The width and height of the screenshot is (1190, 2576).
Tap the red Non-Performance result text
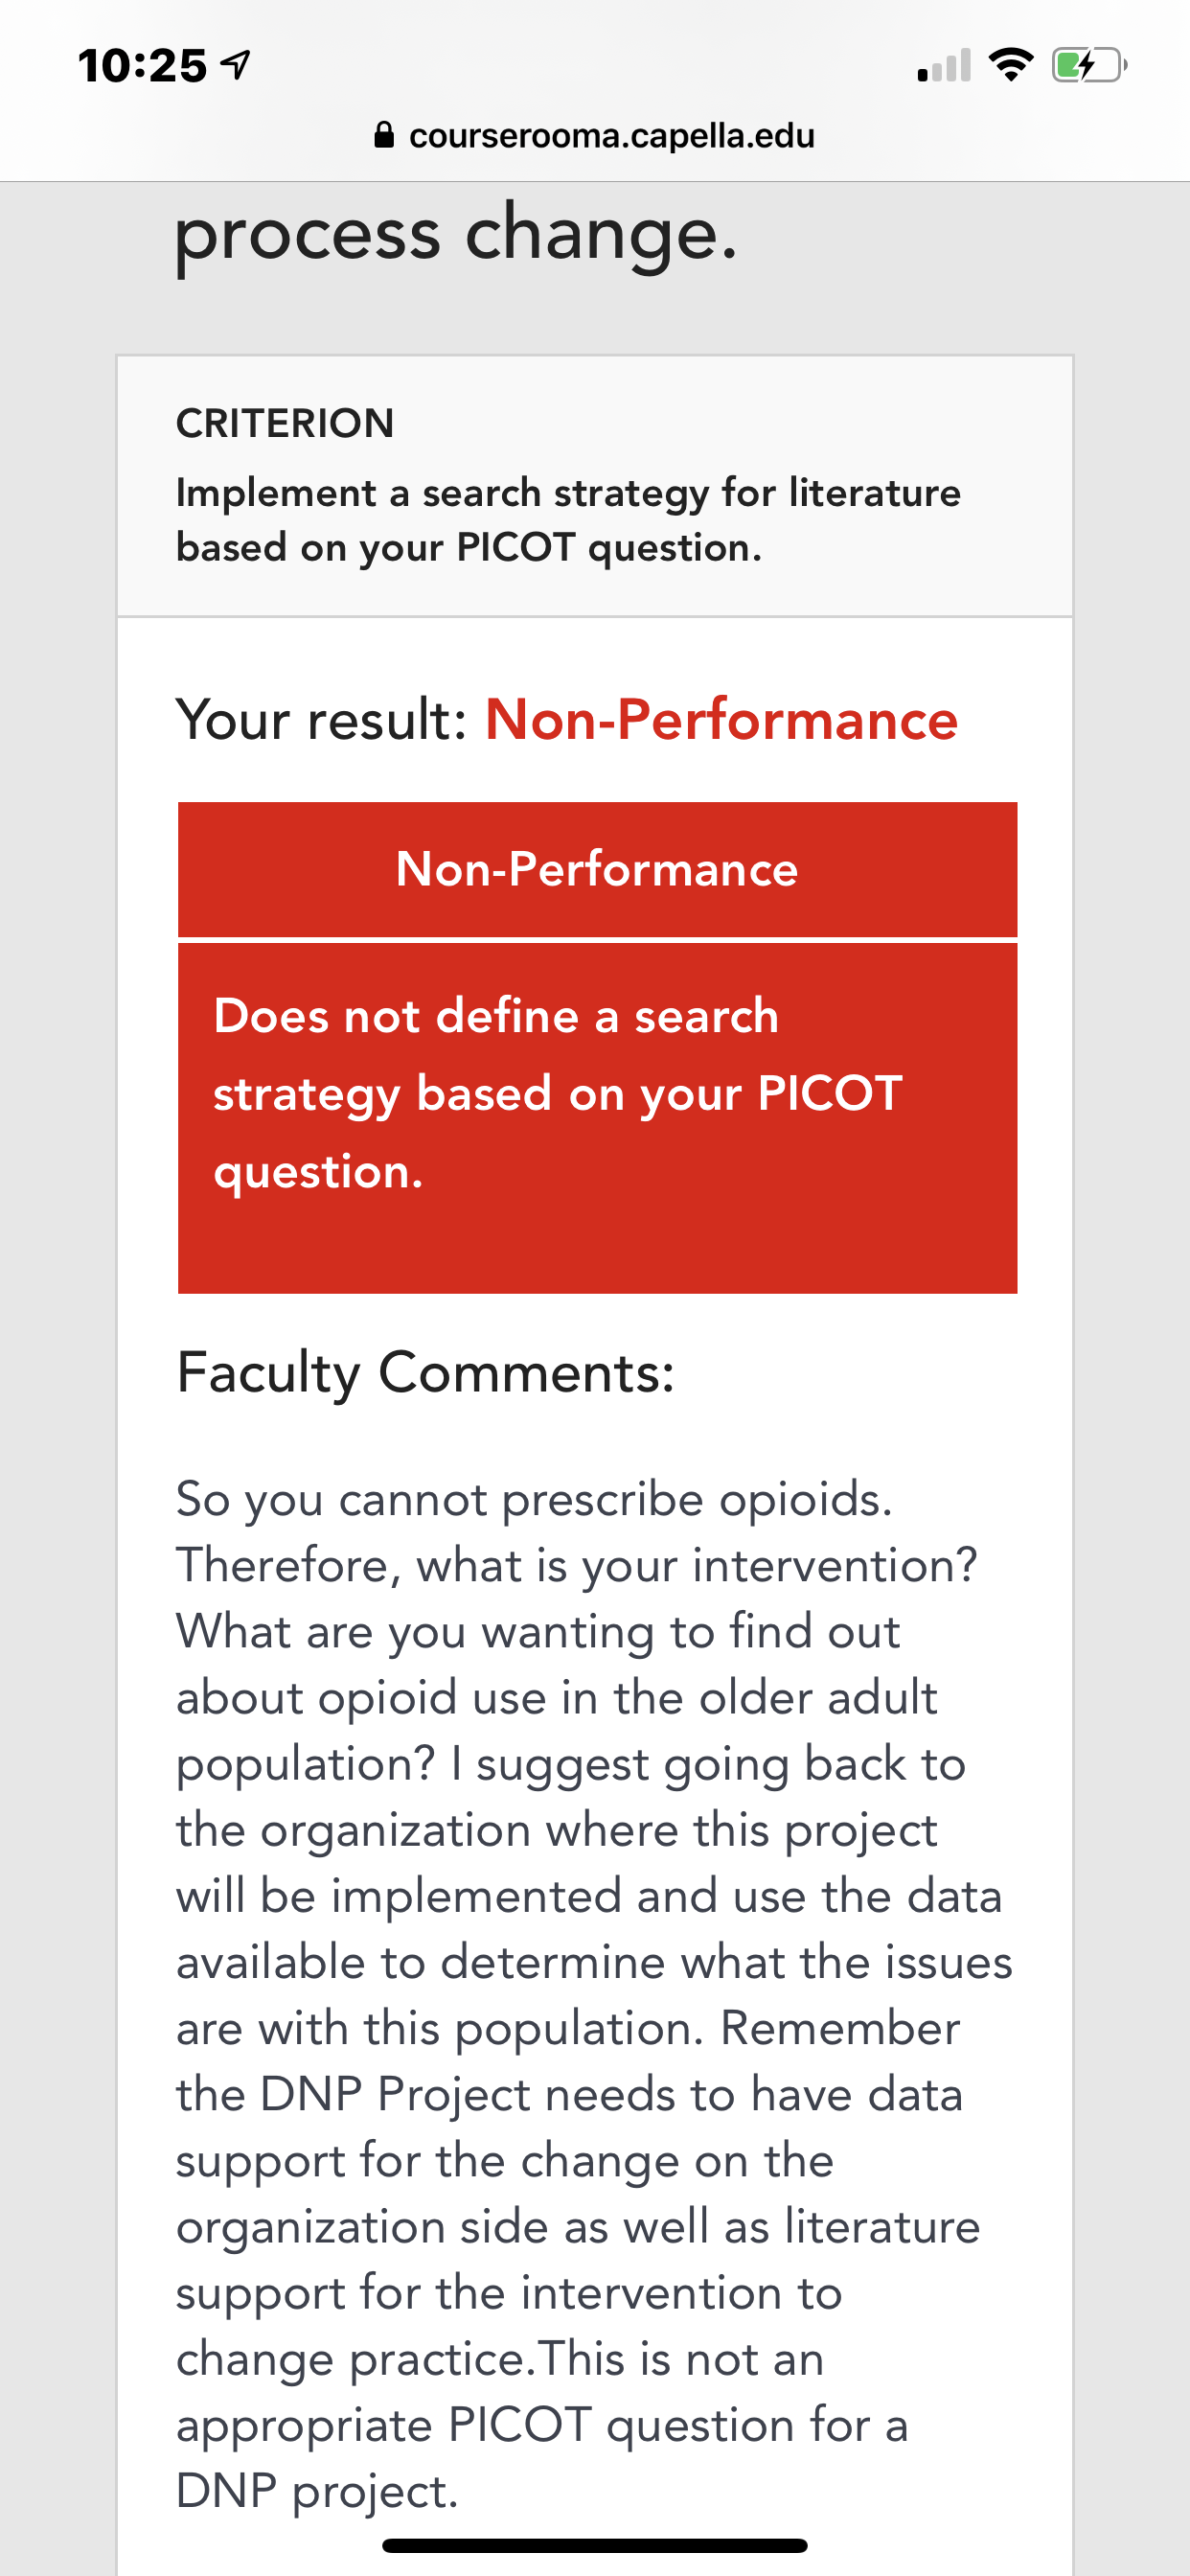(721, 719)
